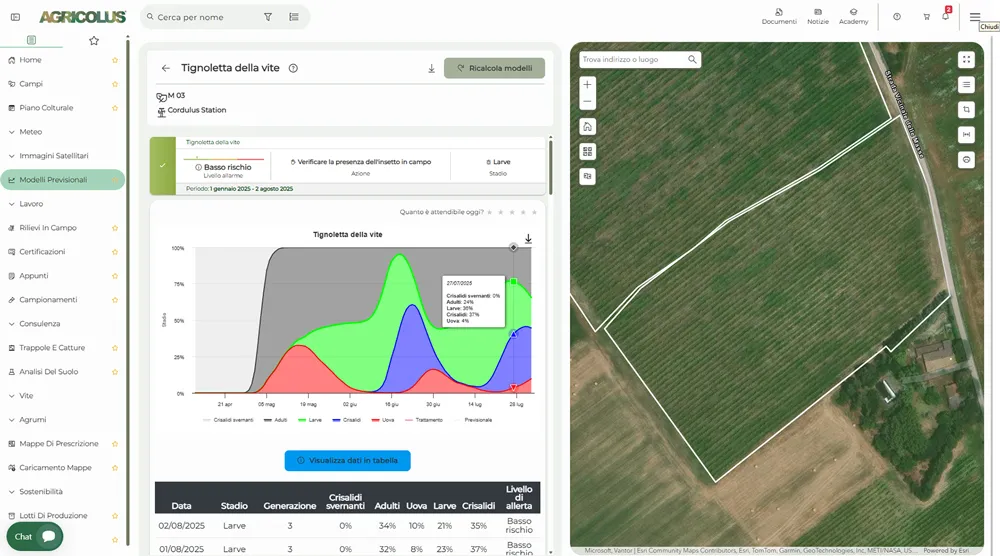This screenshot has width=1000, height=556.
Task: Click the map home extent icon
Action: [587, 127]
